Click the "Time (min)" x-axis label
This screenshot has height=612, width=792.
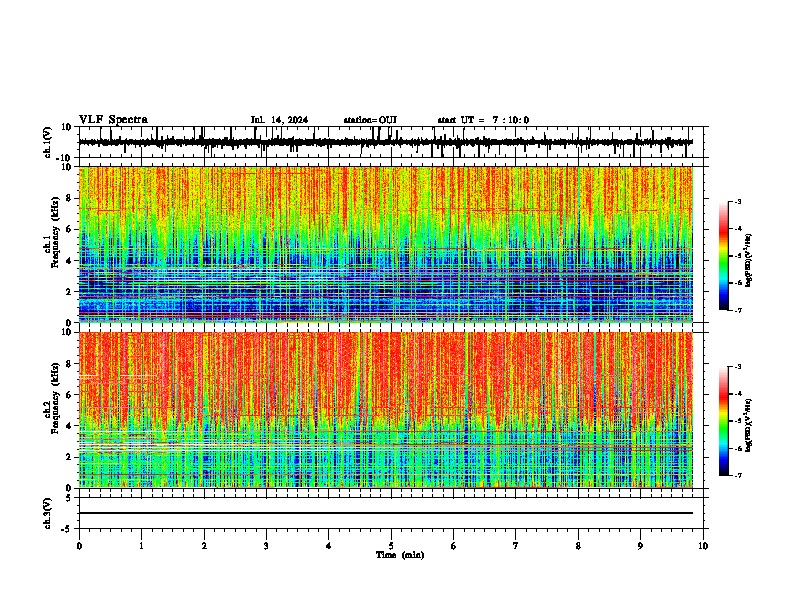(400, 555)
